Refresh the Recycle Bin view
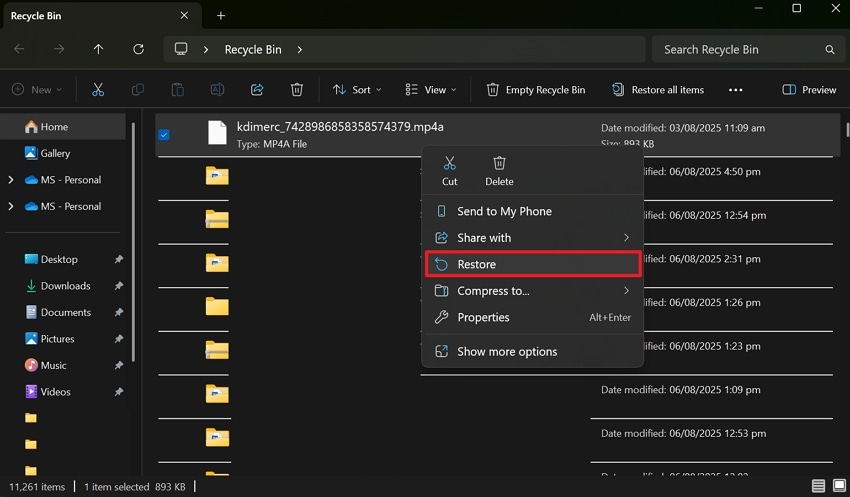The image size is (850, 497). coord(138,49)
